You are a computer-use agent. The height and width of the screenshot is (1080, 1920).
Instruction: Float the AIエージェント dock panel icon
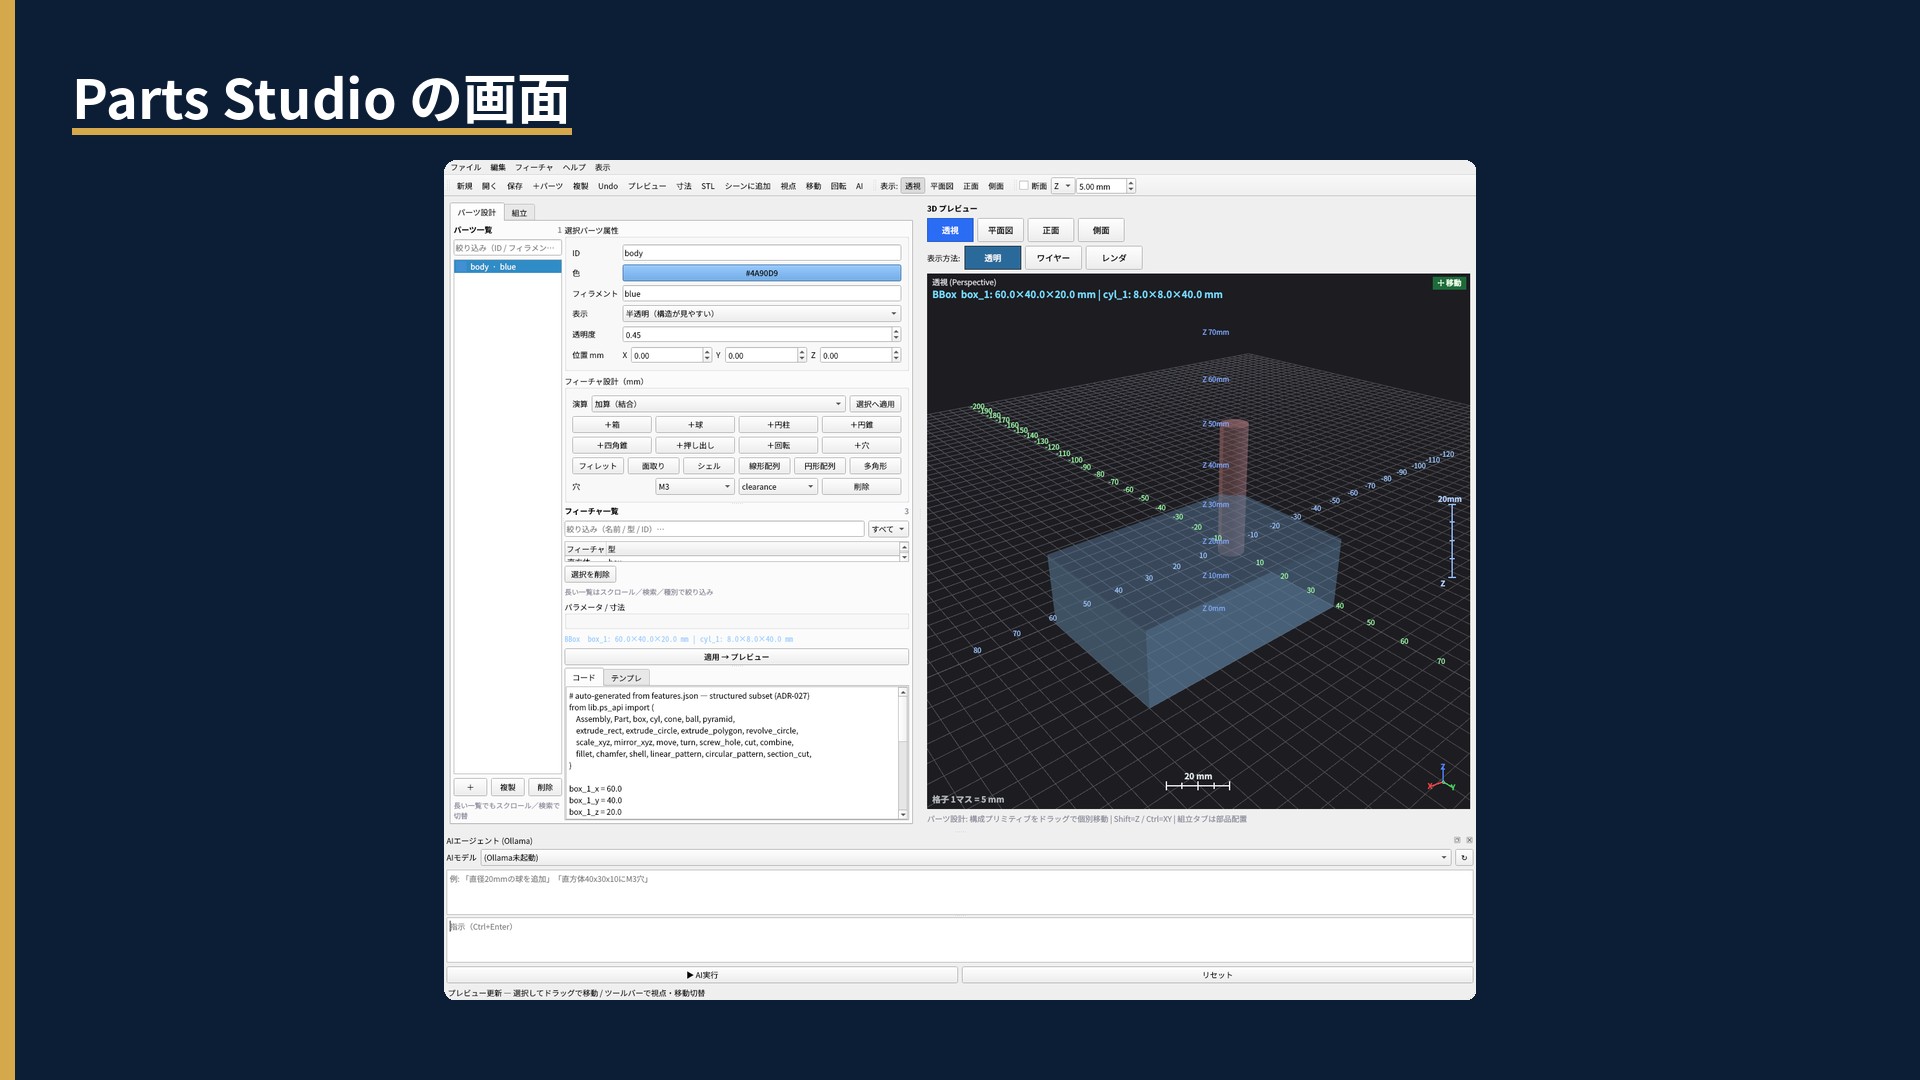pos(1457,840)
